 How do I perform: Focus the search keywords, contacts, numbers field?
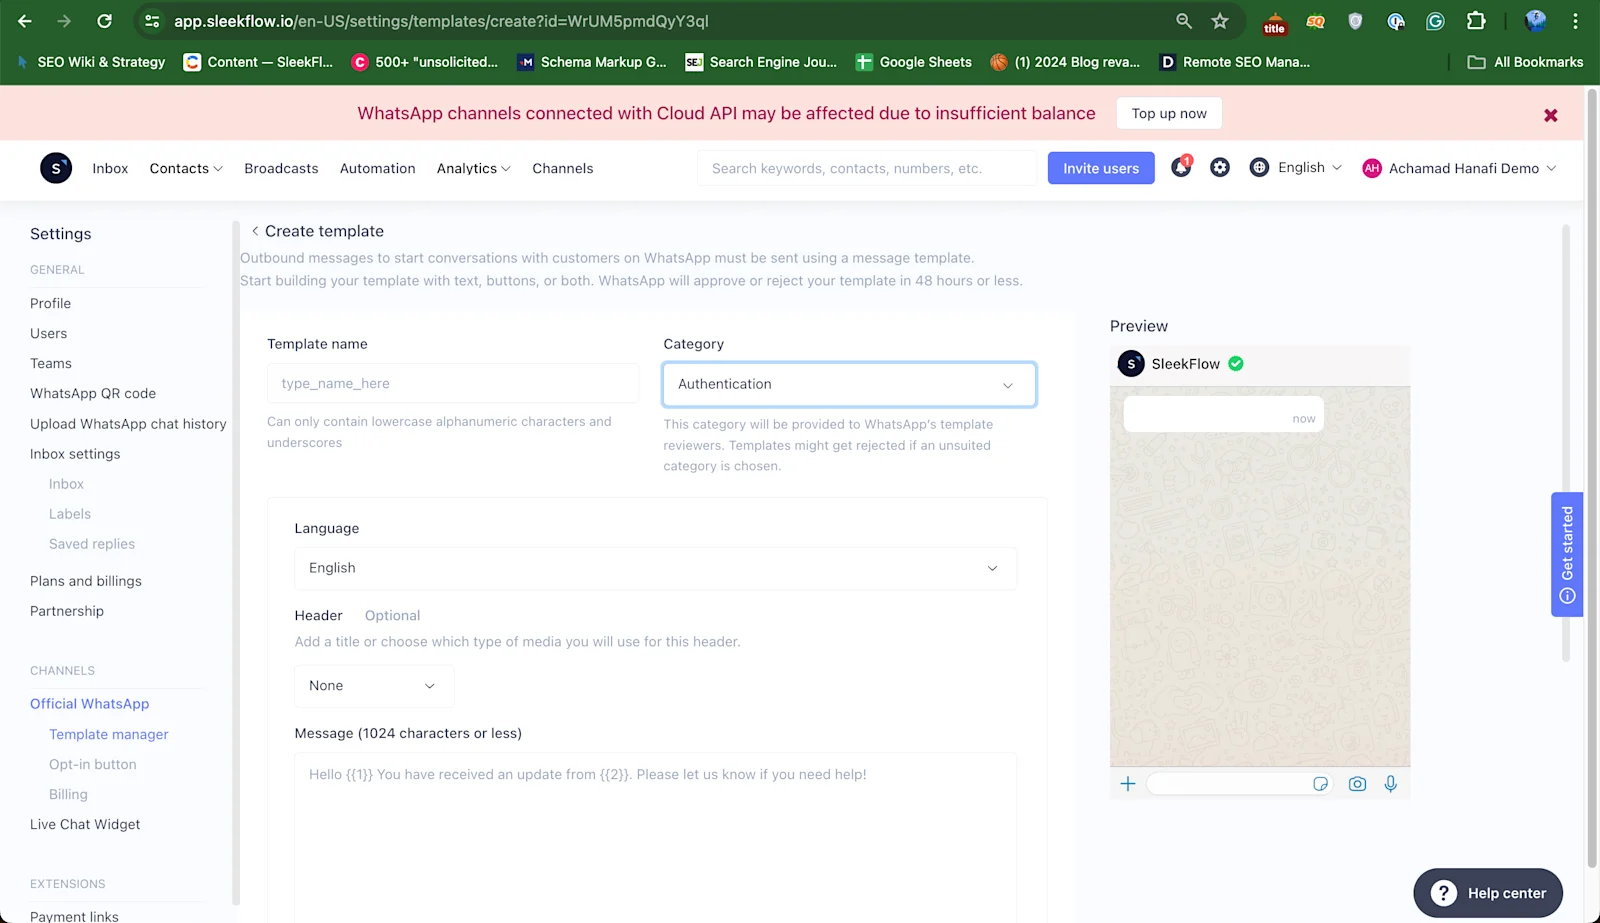tap(867, 168)
